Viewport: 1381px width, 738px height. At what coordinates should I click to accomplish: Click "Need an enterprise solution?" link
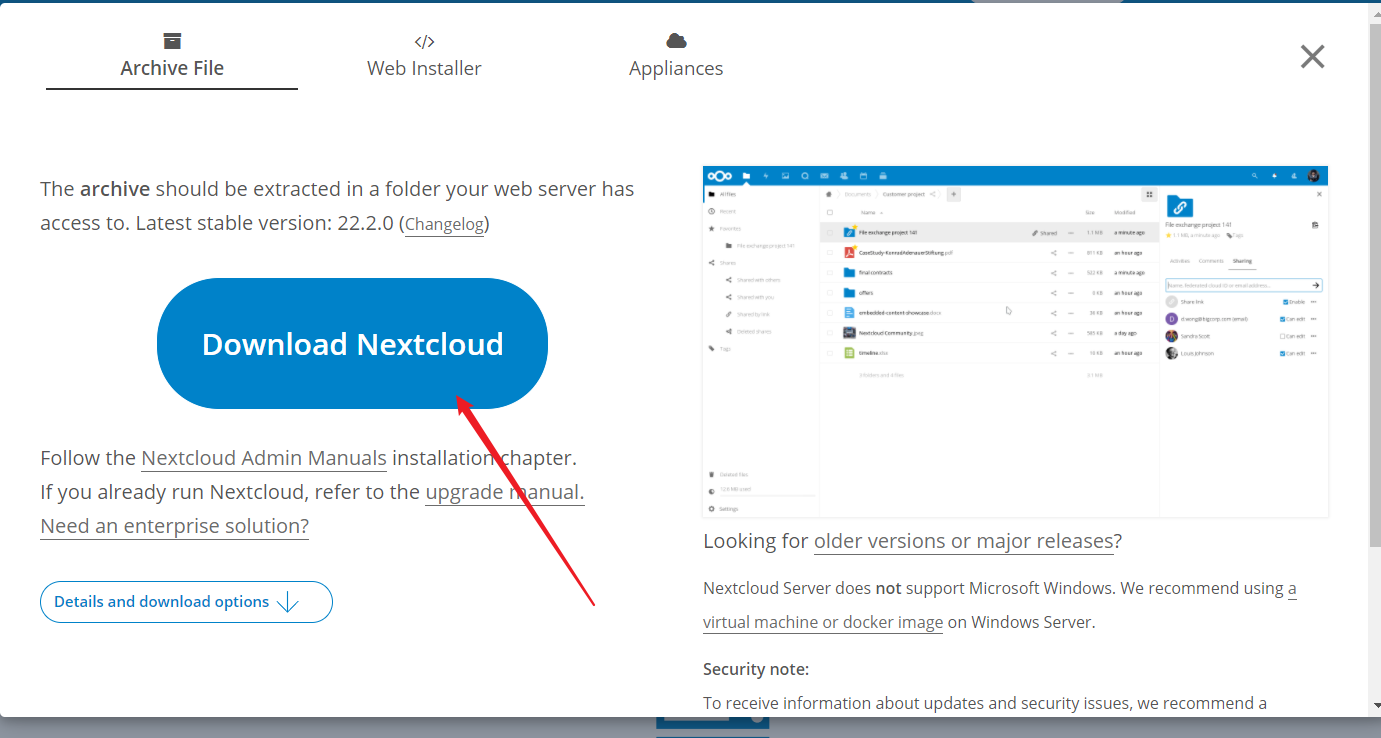[x=174, y=526]
